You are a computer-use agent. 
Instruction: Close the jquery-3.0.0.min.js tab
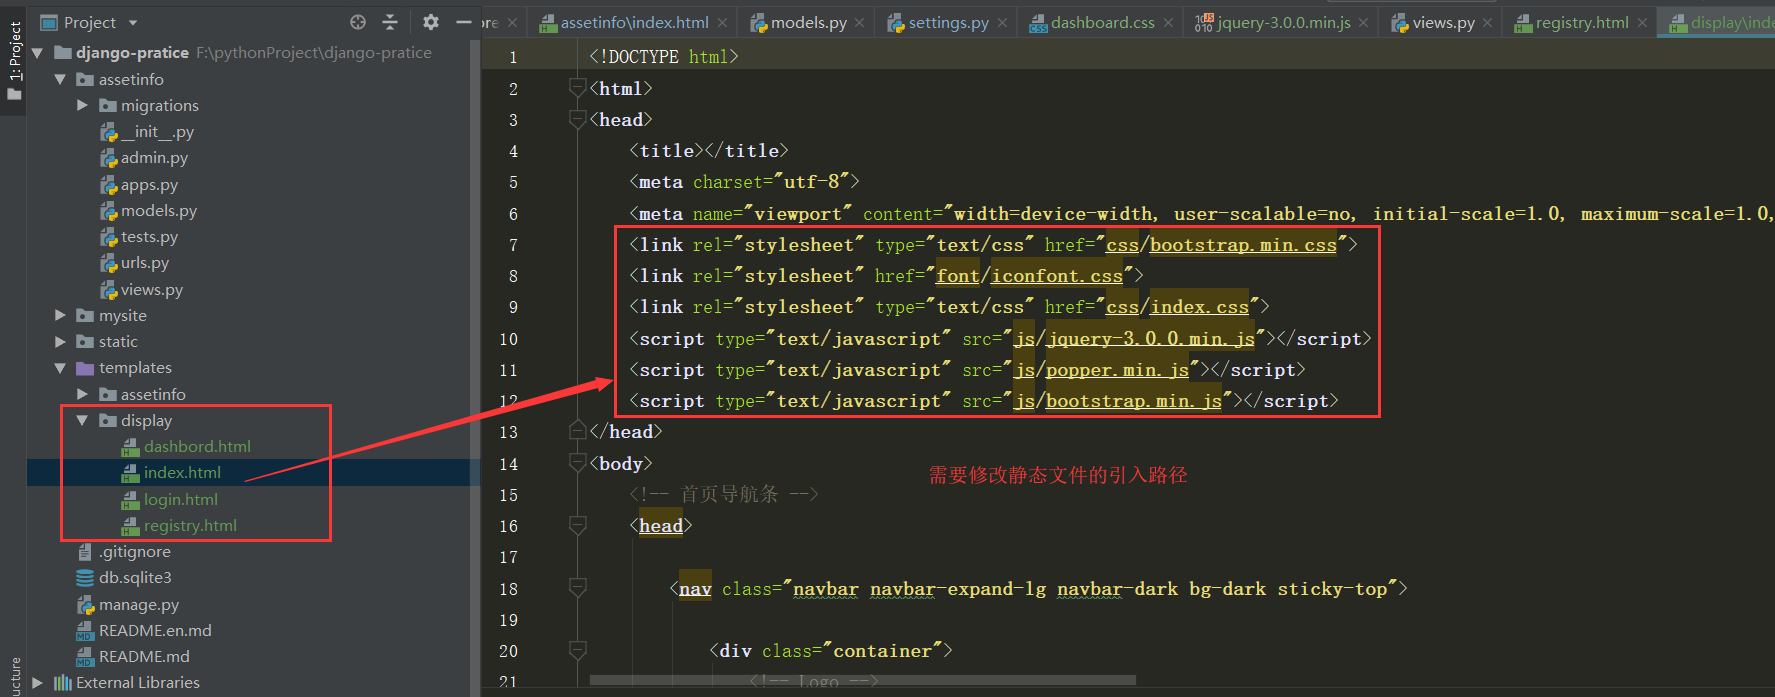(x=1363, y=22)
